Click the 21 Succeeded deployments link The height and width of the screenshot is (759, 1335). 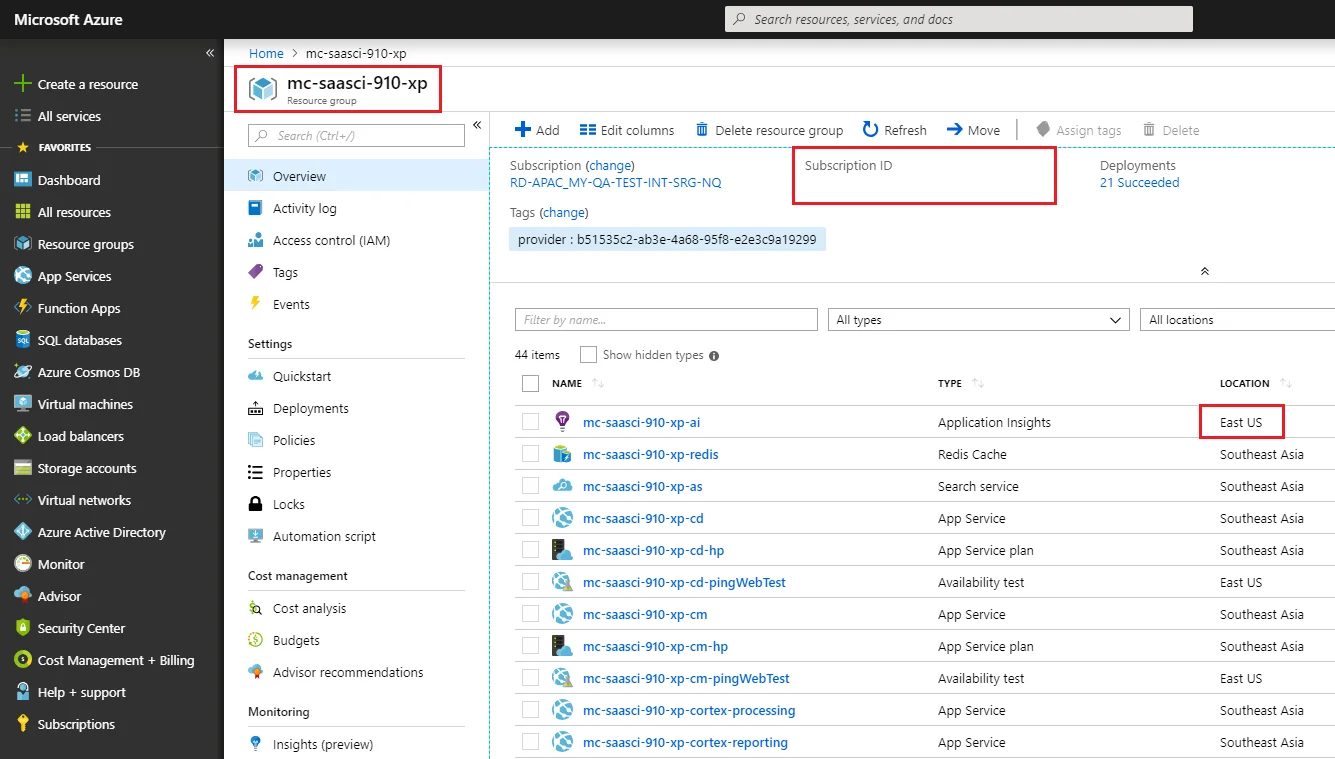1139,183
